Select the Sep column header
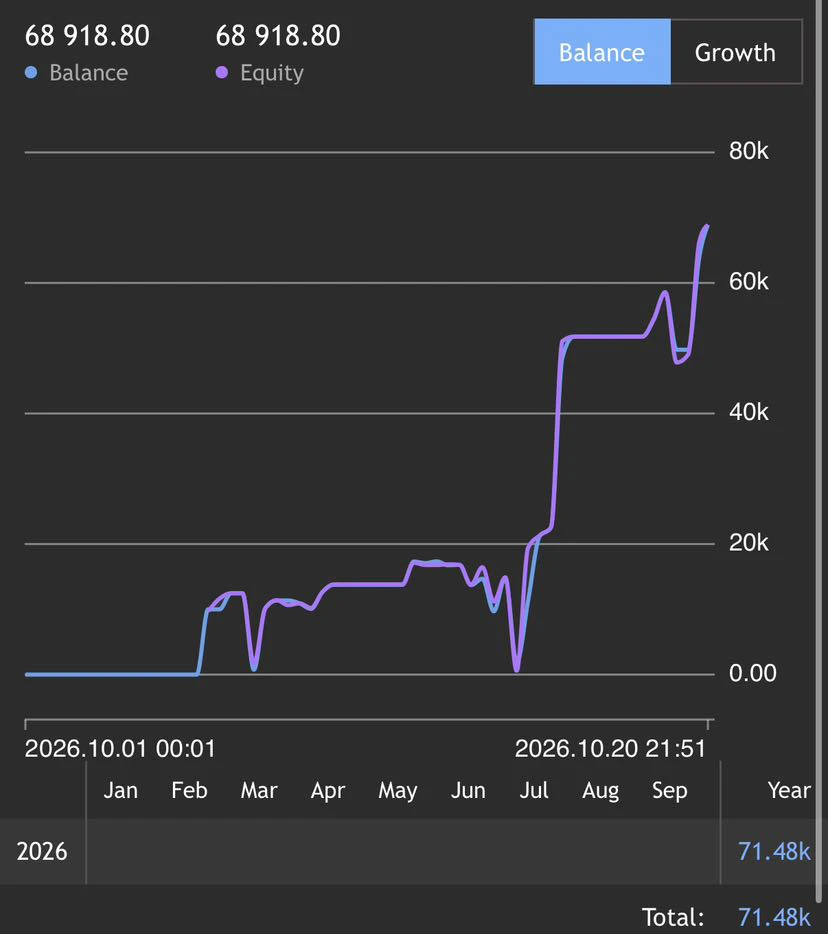Screen dimensions: 828x934 tap(670, 791)
